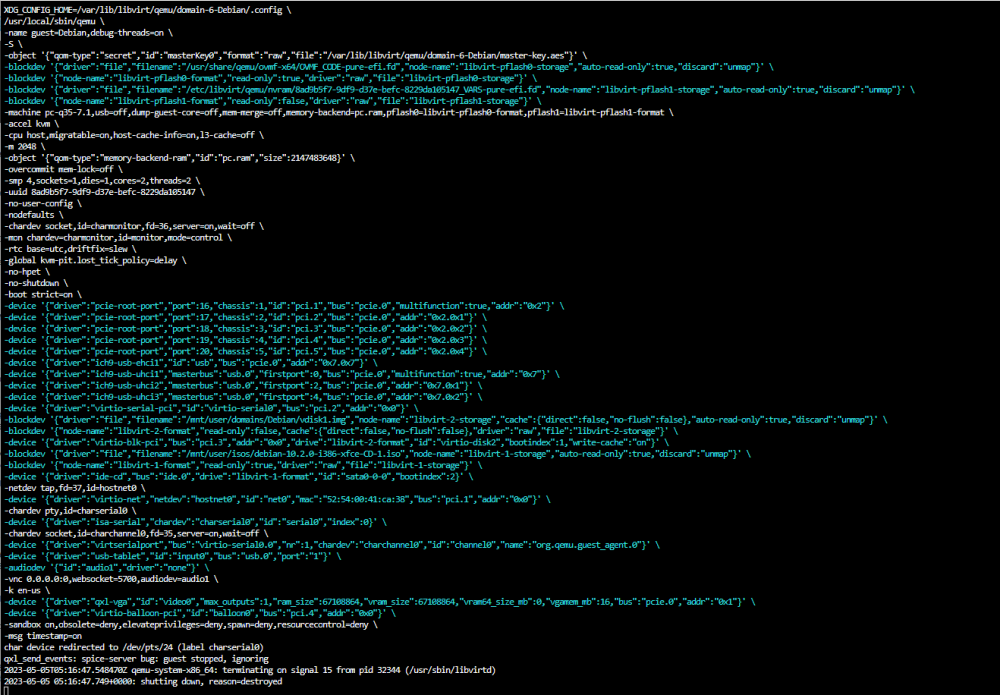Select the libvirt-1-format blockdev line
Screen dimensions: 1000x695
pyautogui.click(x=243, y=465)
